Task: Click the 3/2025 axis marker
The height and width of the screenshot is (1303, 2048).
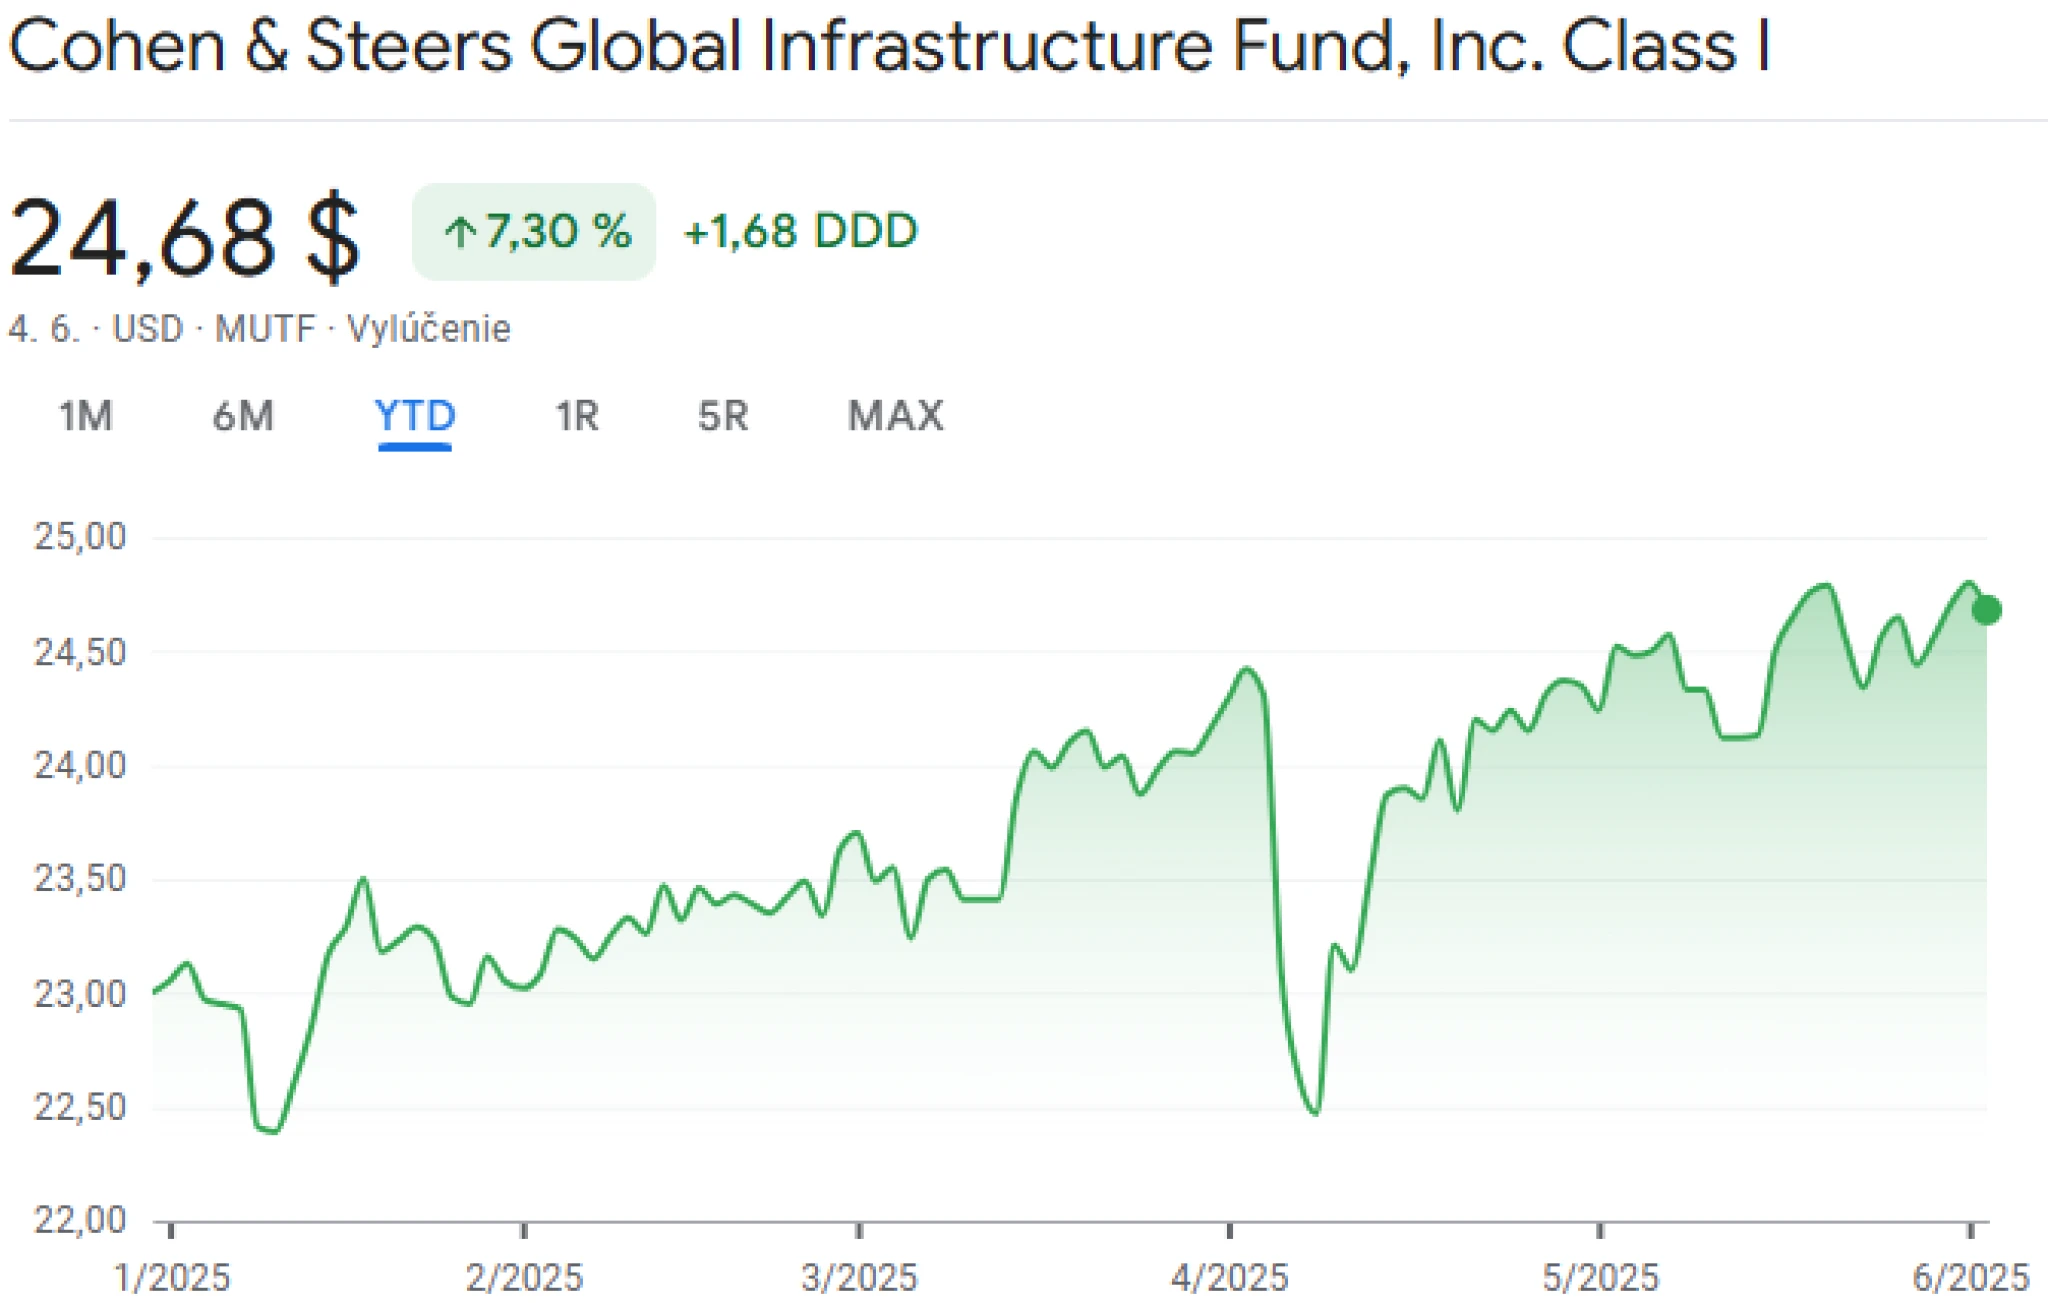Action: (x=859, y=1277)
